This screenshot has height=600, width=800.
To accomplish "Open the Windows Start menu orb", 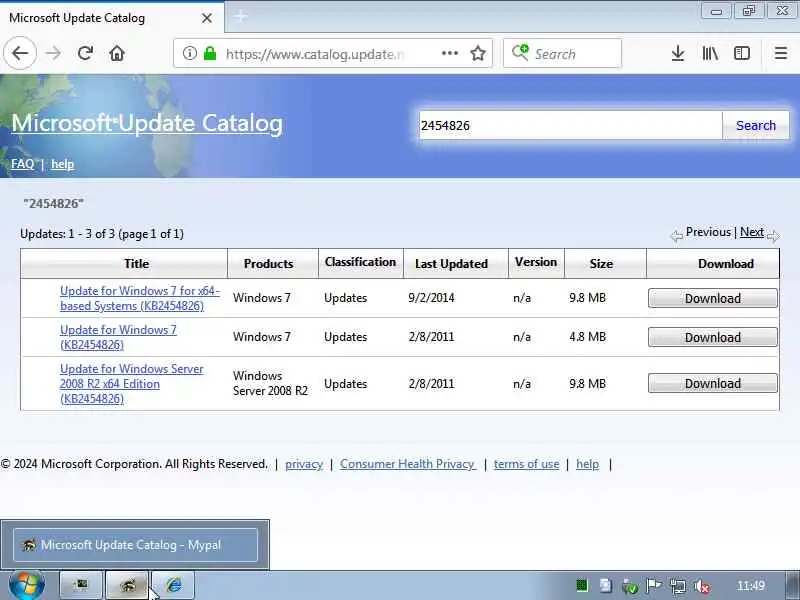I will [x=27, y=585].
